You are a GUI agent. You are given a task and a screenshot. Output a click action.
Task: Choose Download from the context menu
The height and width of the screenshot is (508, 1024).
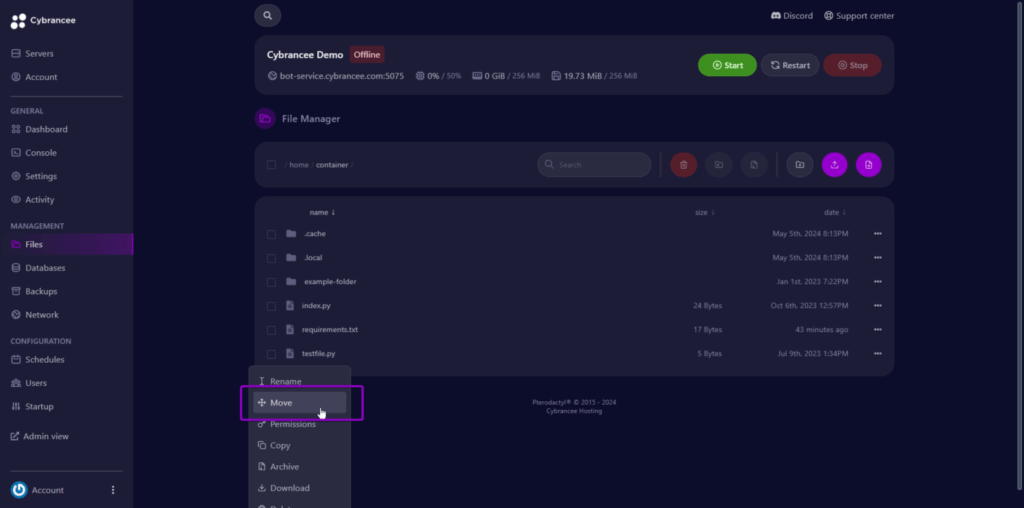(300, 488)
